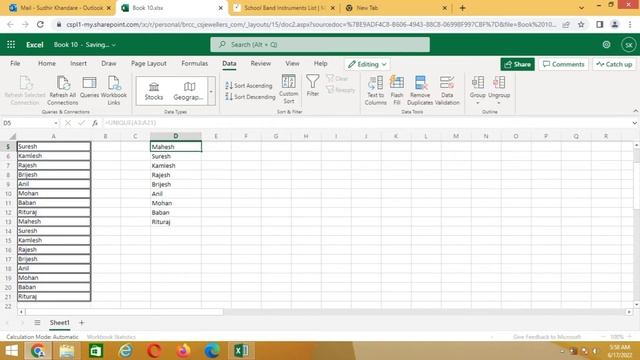The height and width of the screenshot is (360, 640).
Task: Click the Catch up button
Action: [614, 64]
